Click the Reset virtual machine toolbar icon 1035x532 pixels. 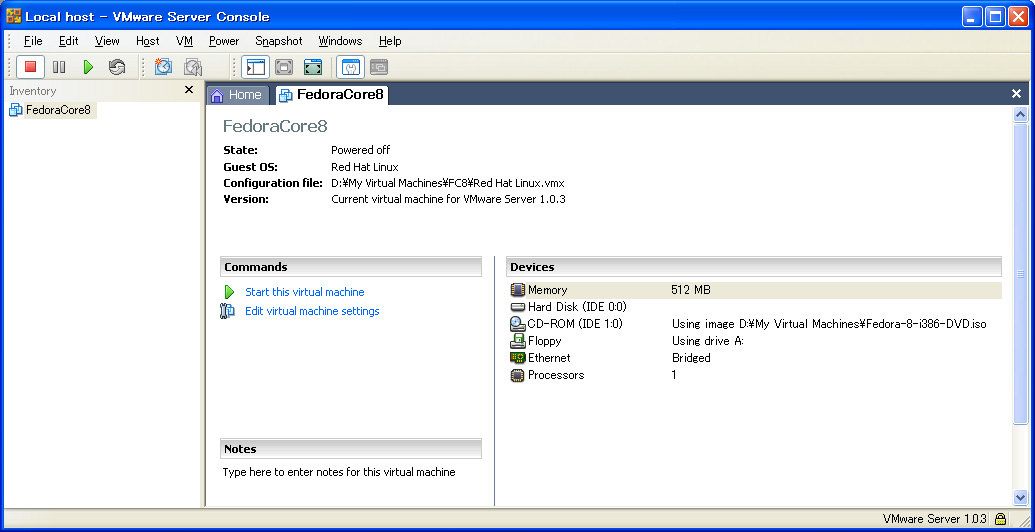tap(117, 67)
